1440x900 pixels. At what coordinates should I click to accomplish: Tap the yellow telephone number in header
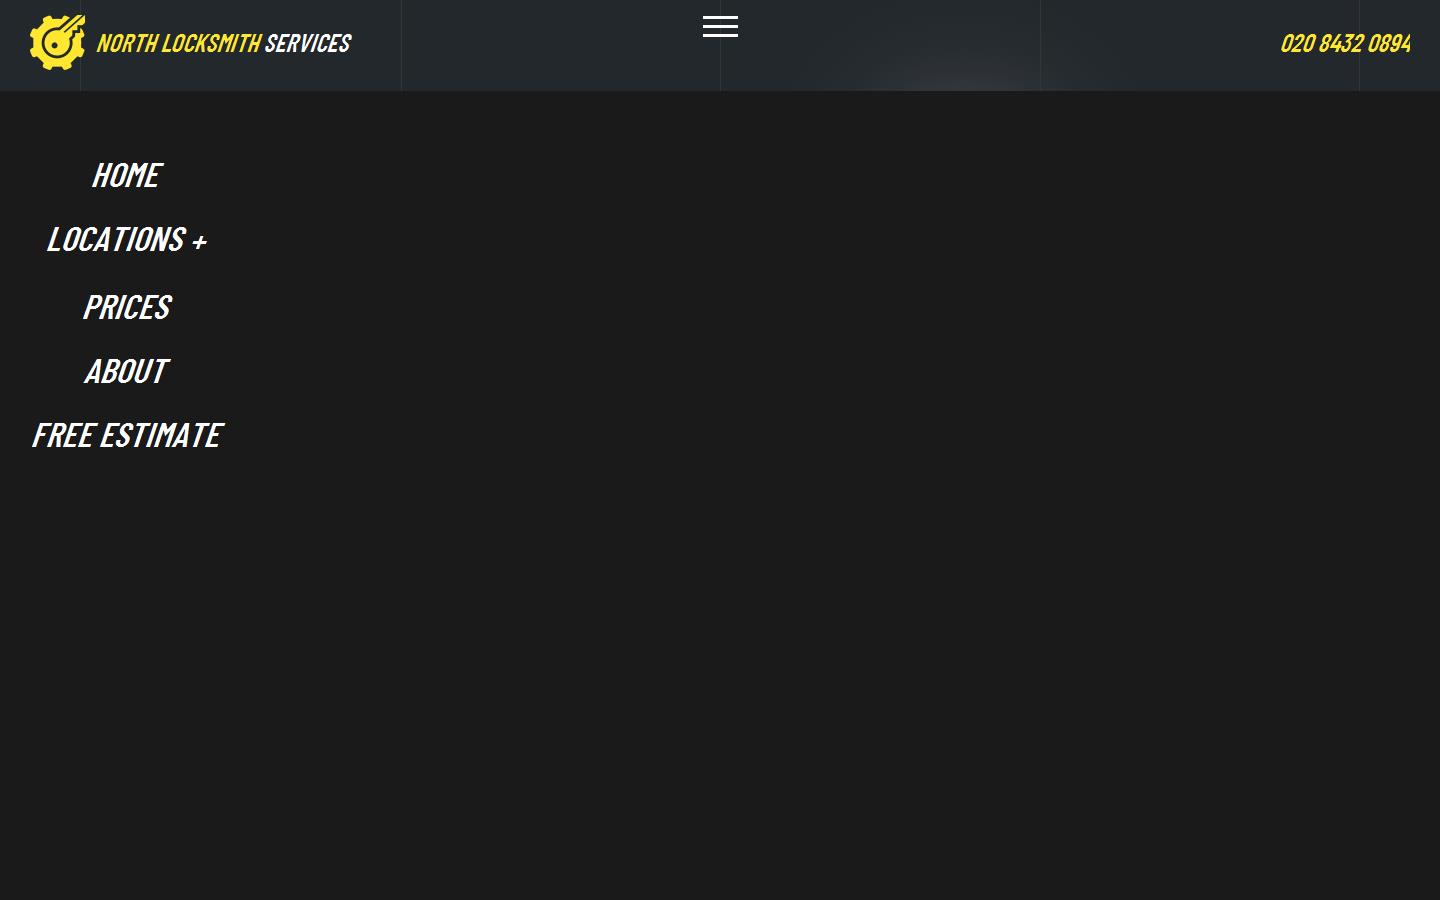[x=1345, y=43]
